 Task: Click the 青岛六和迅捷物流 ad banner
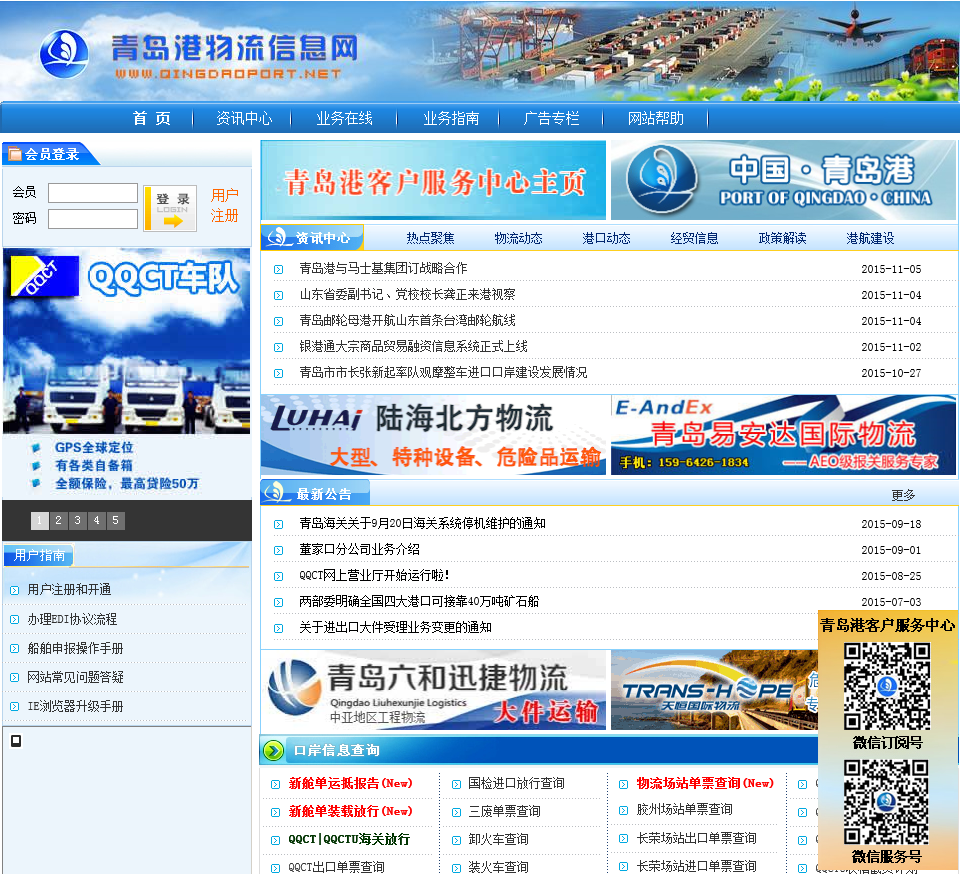tap(433, 690)
